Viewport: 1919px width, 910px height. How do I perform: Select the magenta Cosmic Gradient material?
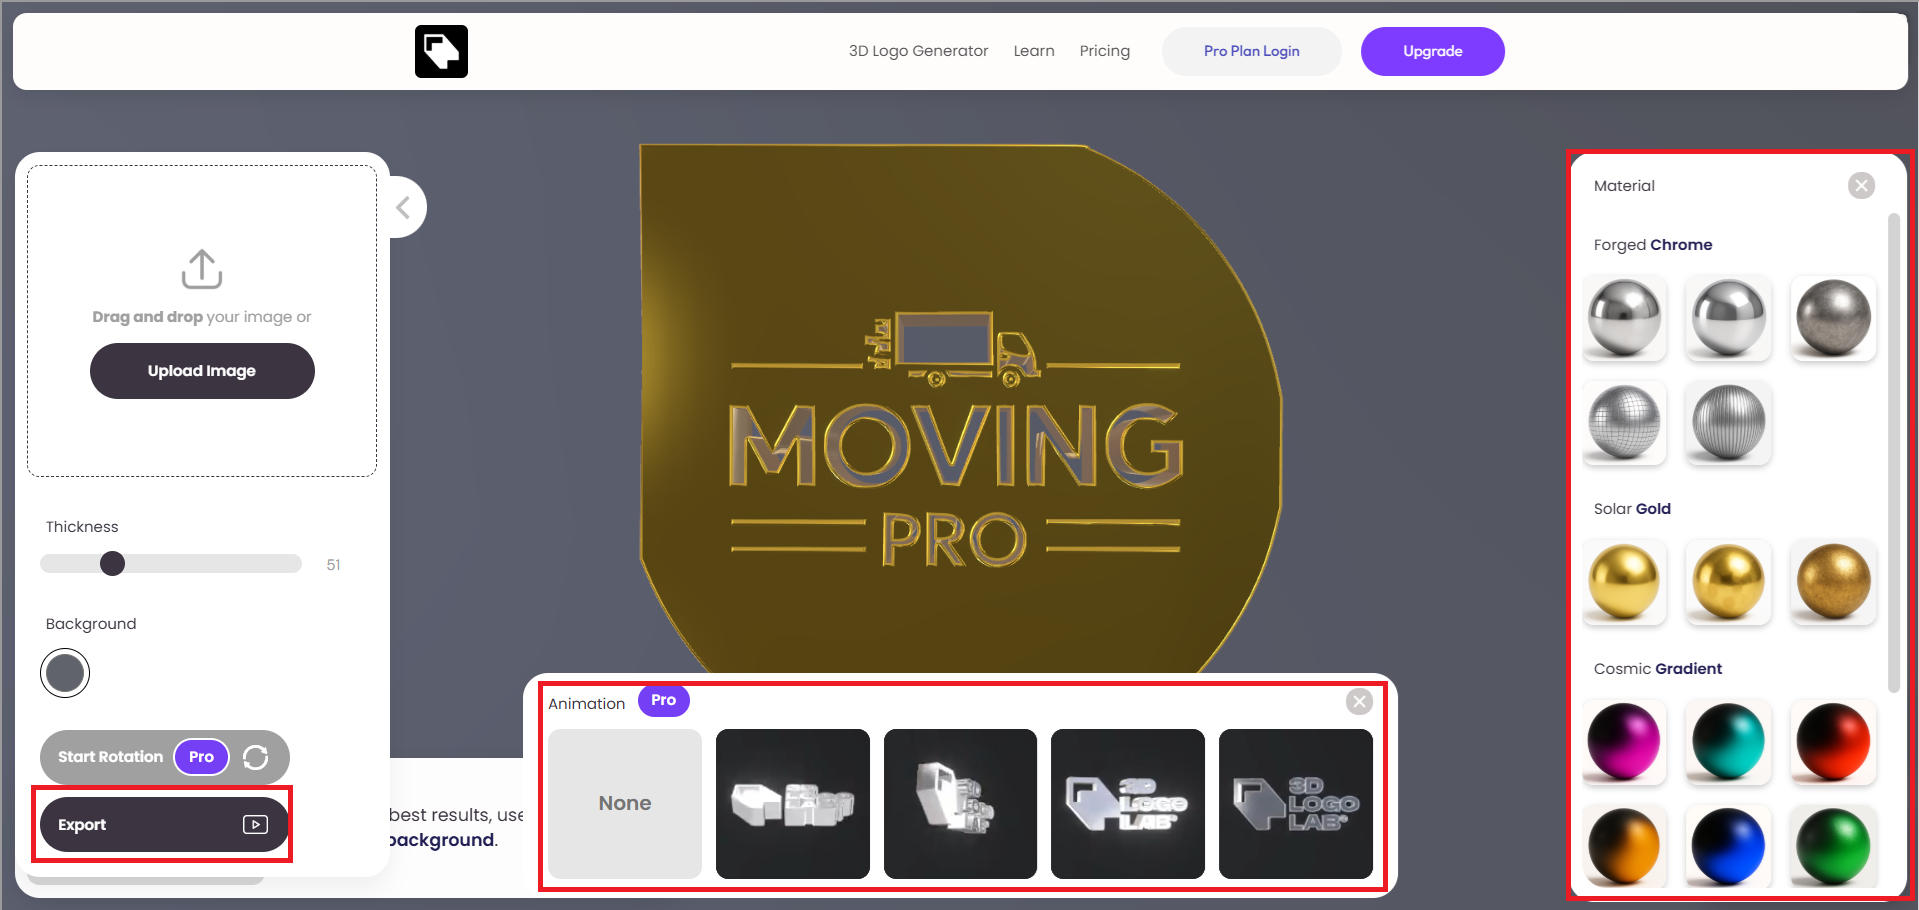[1624, 742]
